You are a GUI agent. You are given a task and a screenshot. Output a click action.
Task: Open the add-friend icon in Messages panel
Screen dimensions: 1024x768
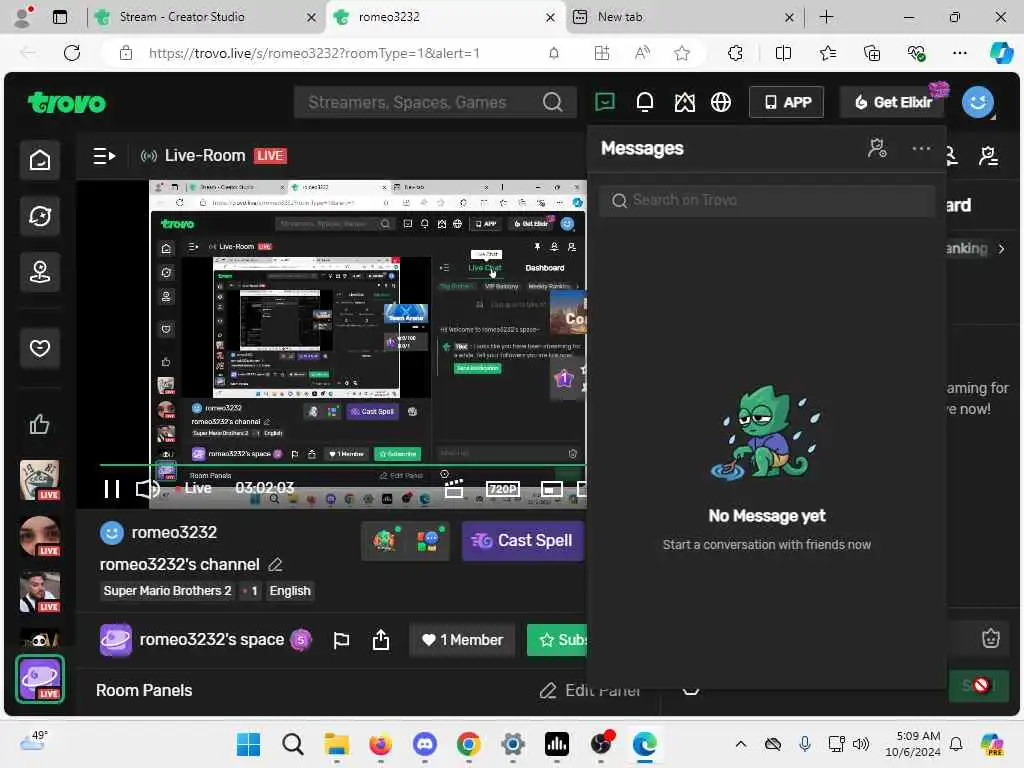(x=877, y=148)
